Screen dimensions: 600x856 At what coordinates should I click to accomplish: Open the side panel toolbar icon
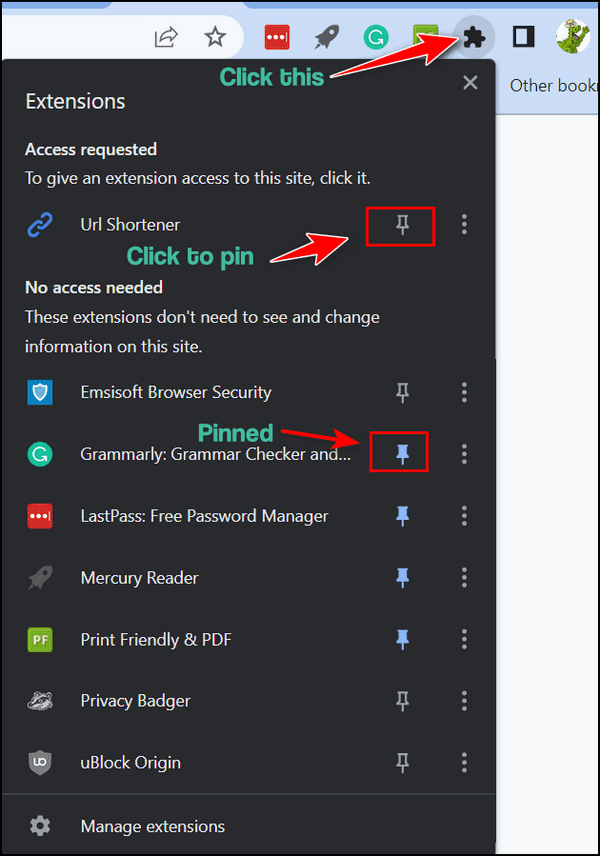pyautogui.click(x=523, y=37)
